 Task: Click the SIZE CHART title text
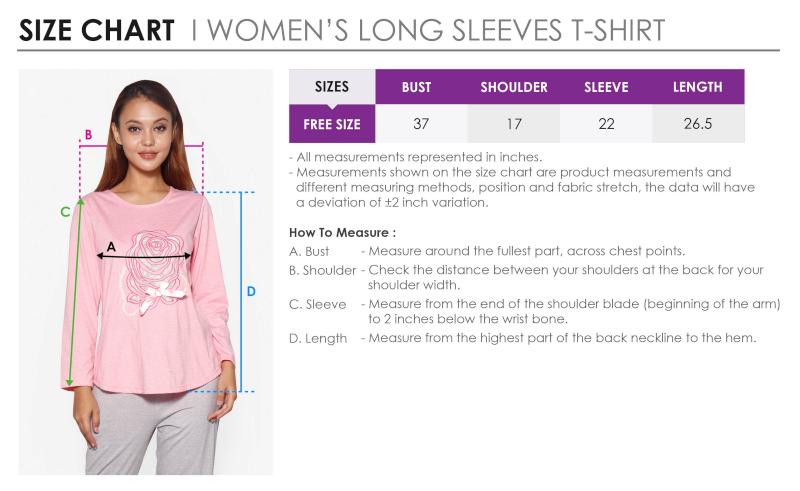97,30
